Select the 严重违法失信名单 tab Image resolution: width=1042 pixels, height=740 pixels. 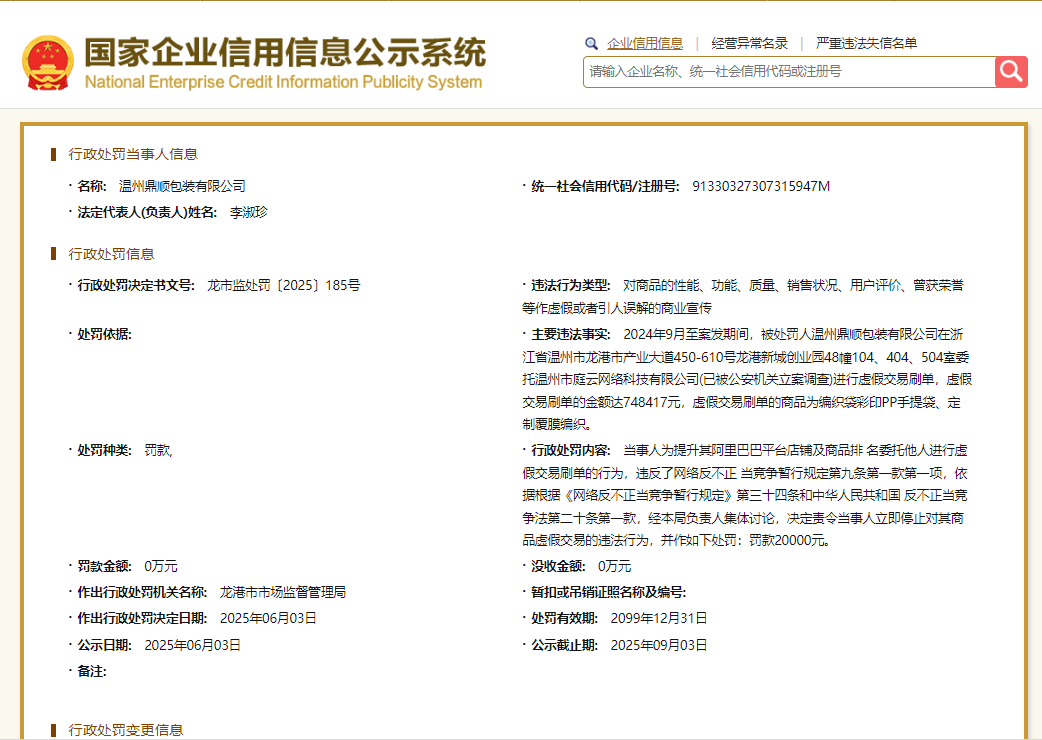coord(867,44)
